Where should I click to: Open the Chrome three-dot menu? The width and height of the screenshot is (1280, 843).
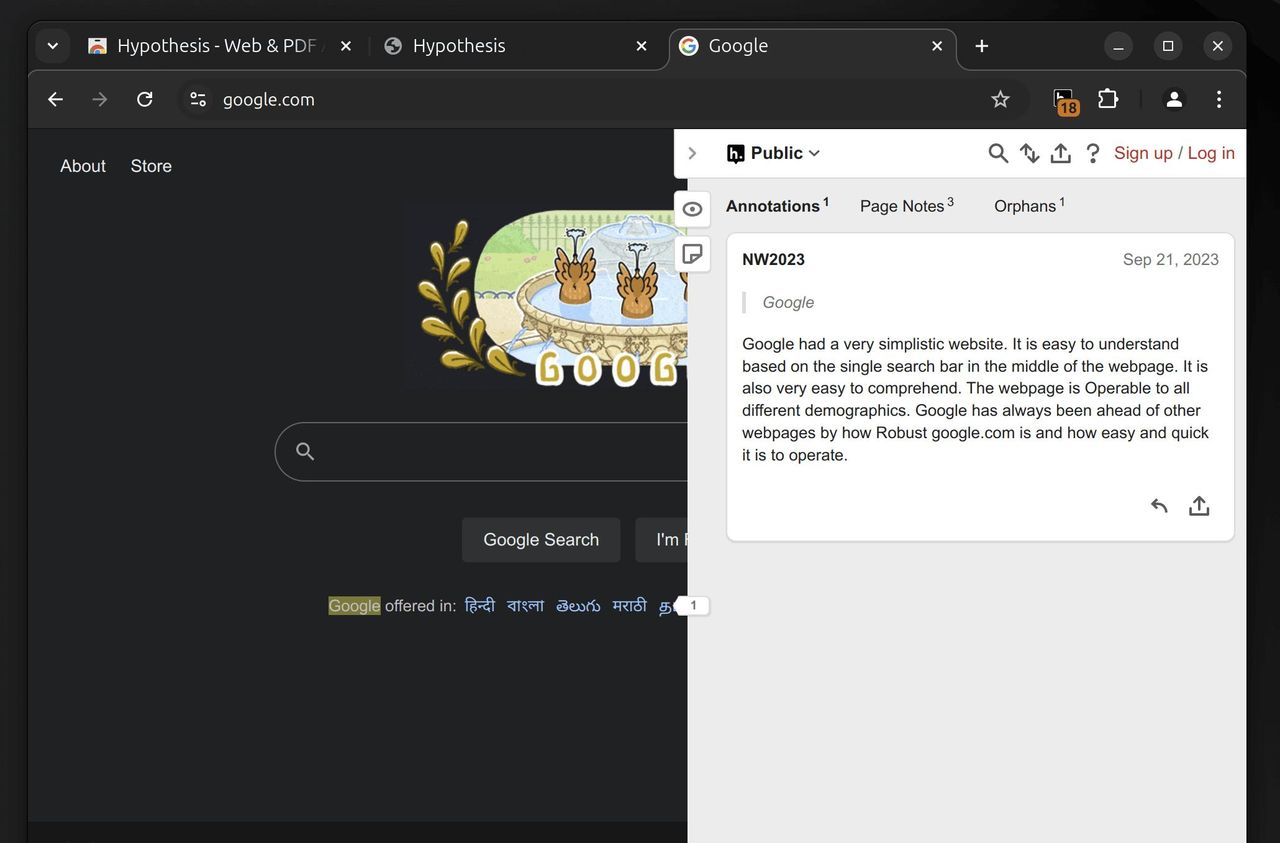[x=1218, y=99]
